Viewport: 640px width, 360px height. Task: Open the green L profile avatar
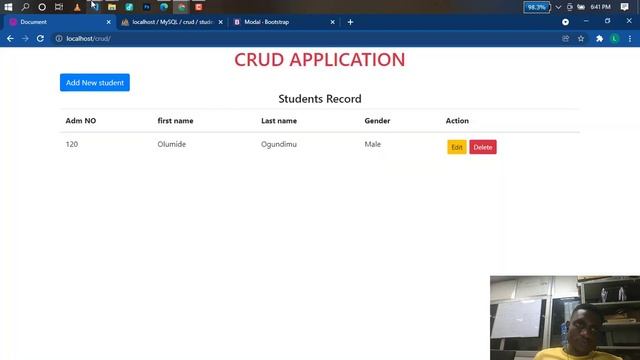(615, 38)
